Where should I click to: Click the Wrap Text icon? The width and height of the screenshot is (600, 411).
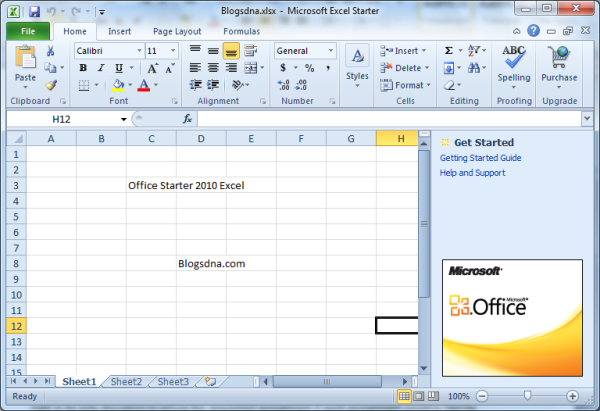tap(251, 51)
